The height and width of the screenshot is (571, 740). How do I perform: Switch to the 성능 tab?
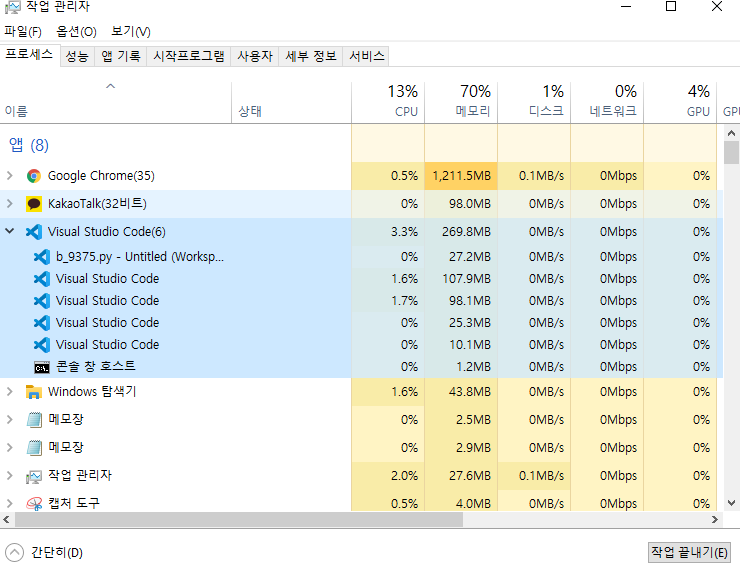pyautogui.click(x=77, y=57)
